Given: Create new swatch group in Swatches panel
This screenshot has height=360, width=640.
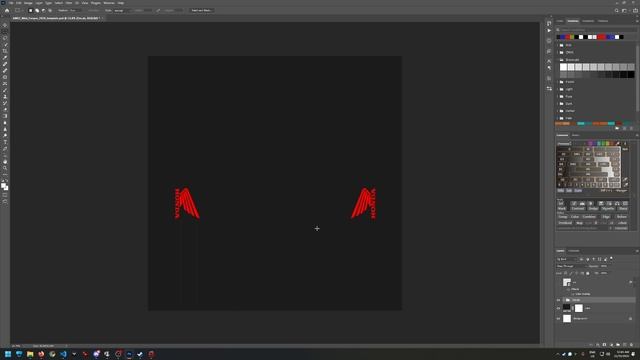Looking at the screenshot, I should (x=617, y=128).
